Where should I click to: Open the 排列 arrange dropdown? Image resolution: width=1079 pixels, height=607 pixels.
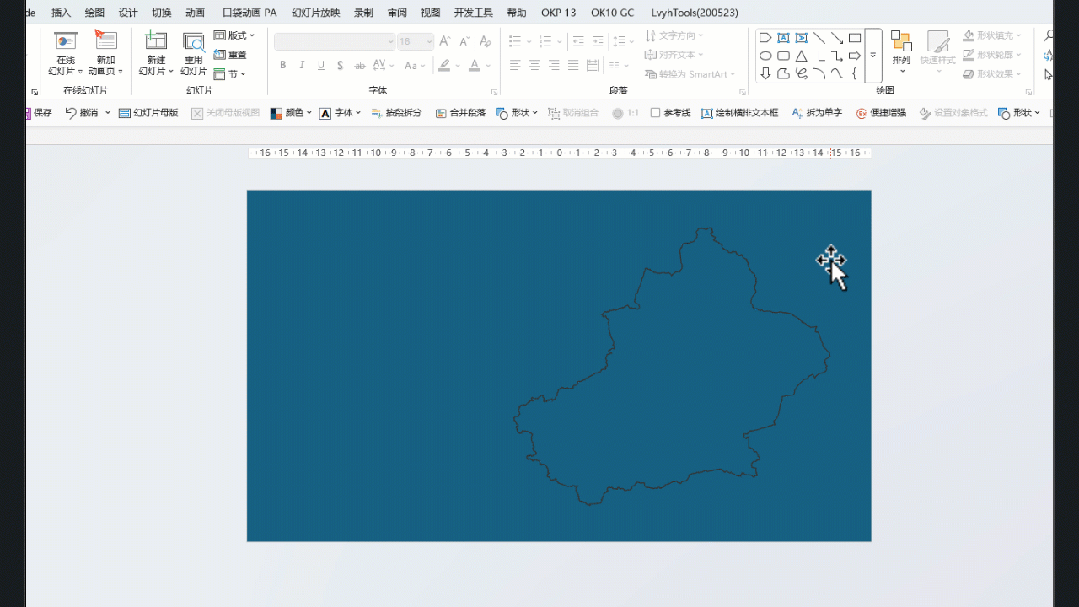tap(901, 52)
